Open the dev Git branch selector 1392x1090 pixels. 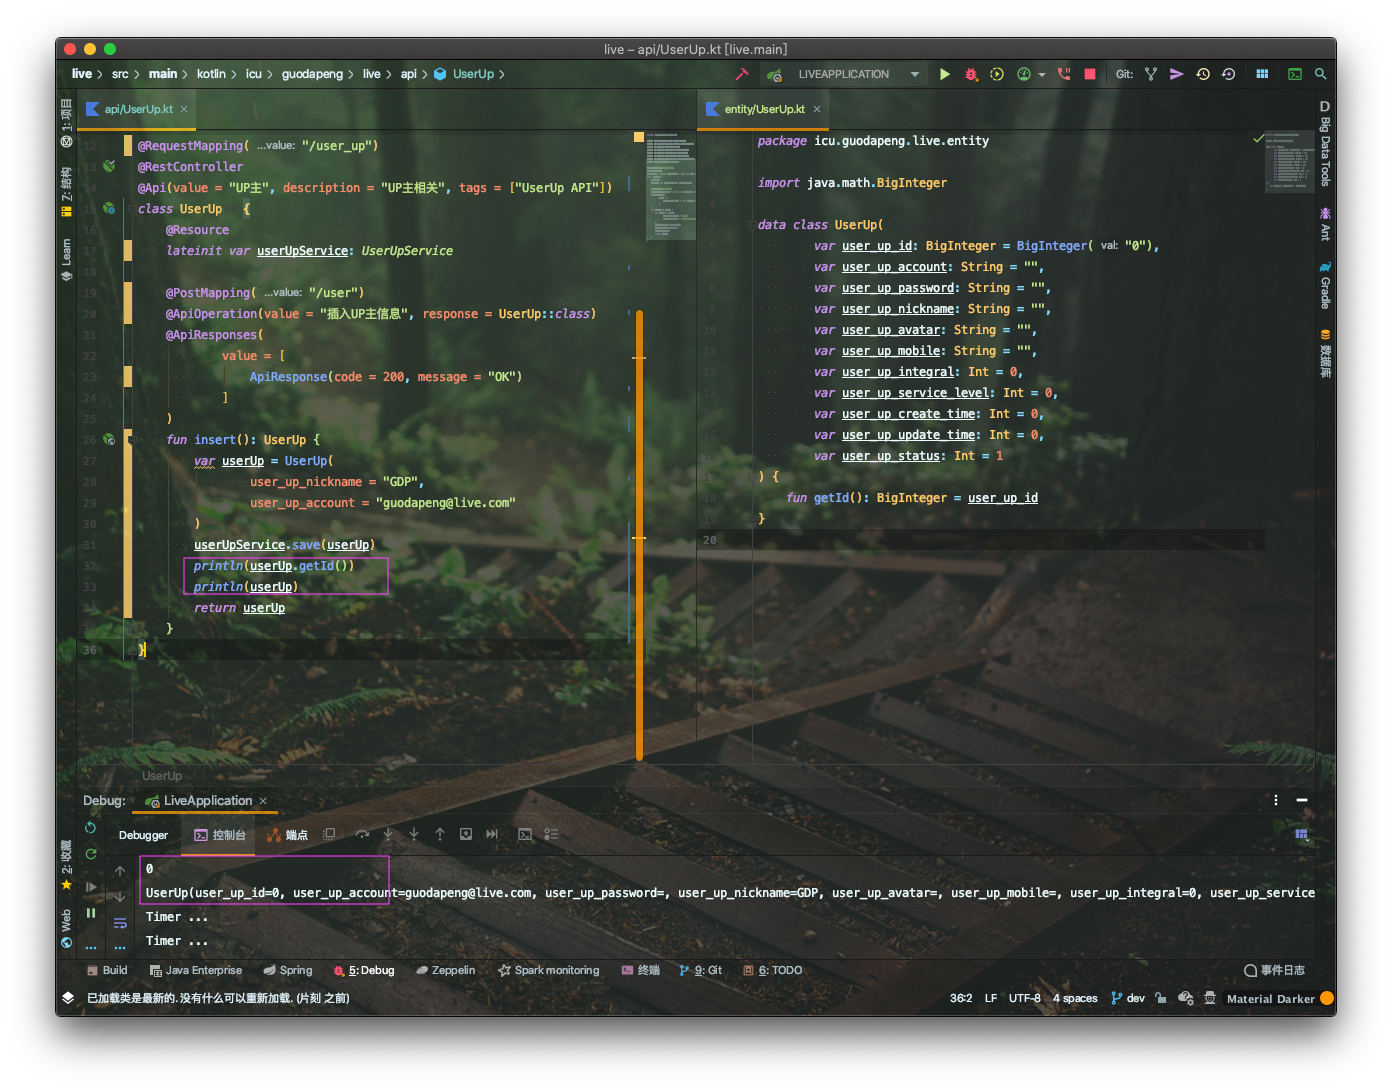pyautogui.click(x=1128, y=998)
